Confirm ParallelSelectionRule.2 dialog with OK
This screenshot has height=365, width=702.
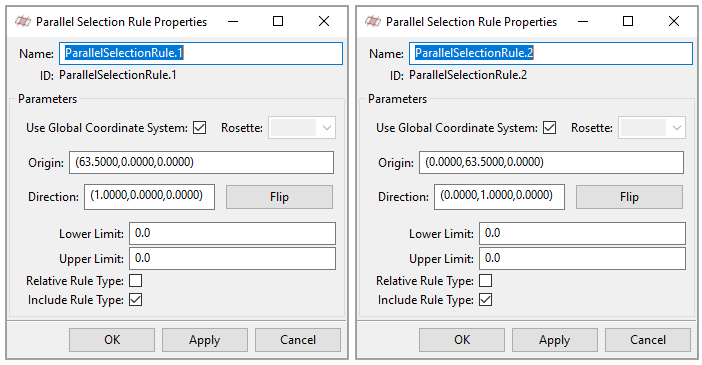[462, 340]
